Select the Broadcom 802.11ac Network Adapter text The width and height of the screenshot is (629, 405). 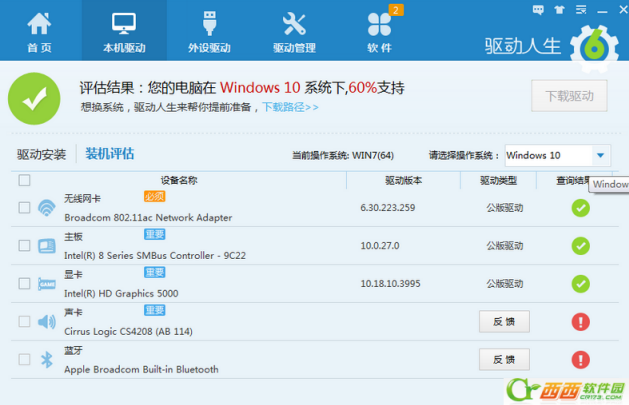(148, 218)
